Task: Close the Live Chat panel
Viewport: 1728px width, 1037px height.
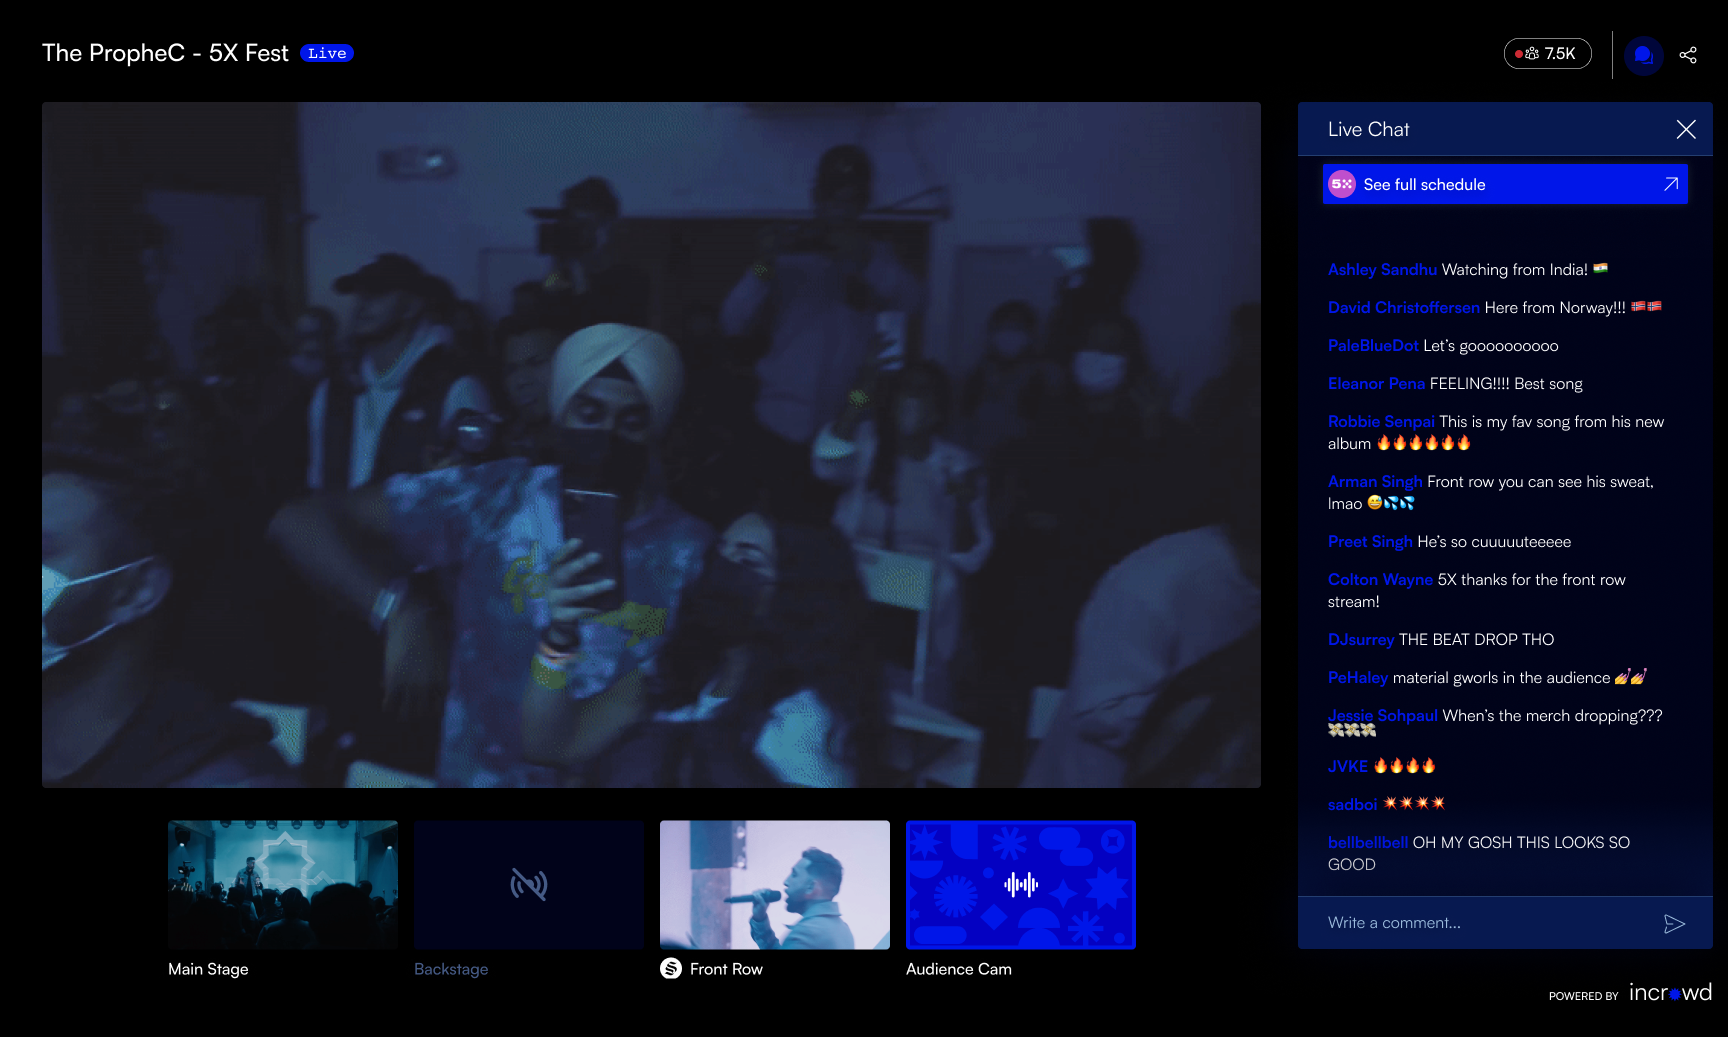Action: coord(1686,129)
